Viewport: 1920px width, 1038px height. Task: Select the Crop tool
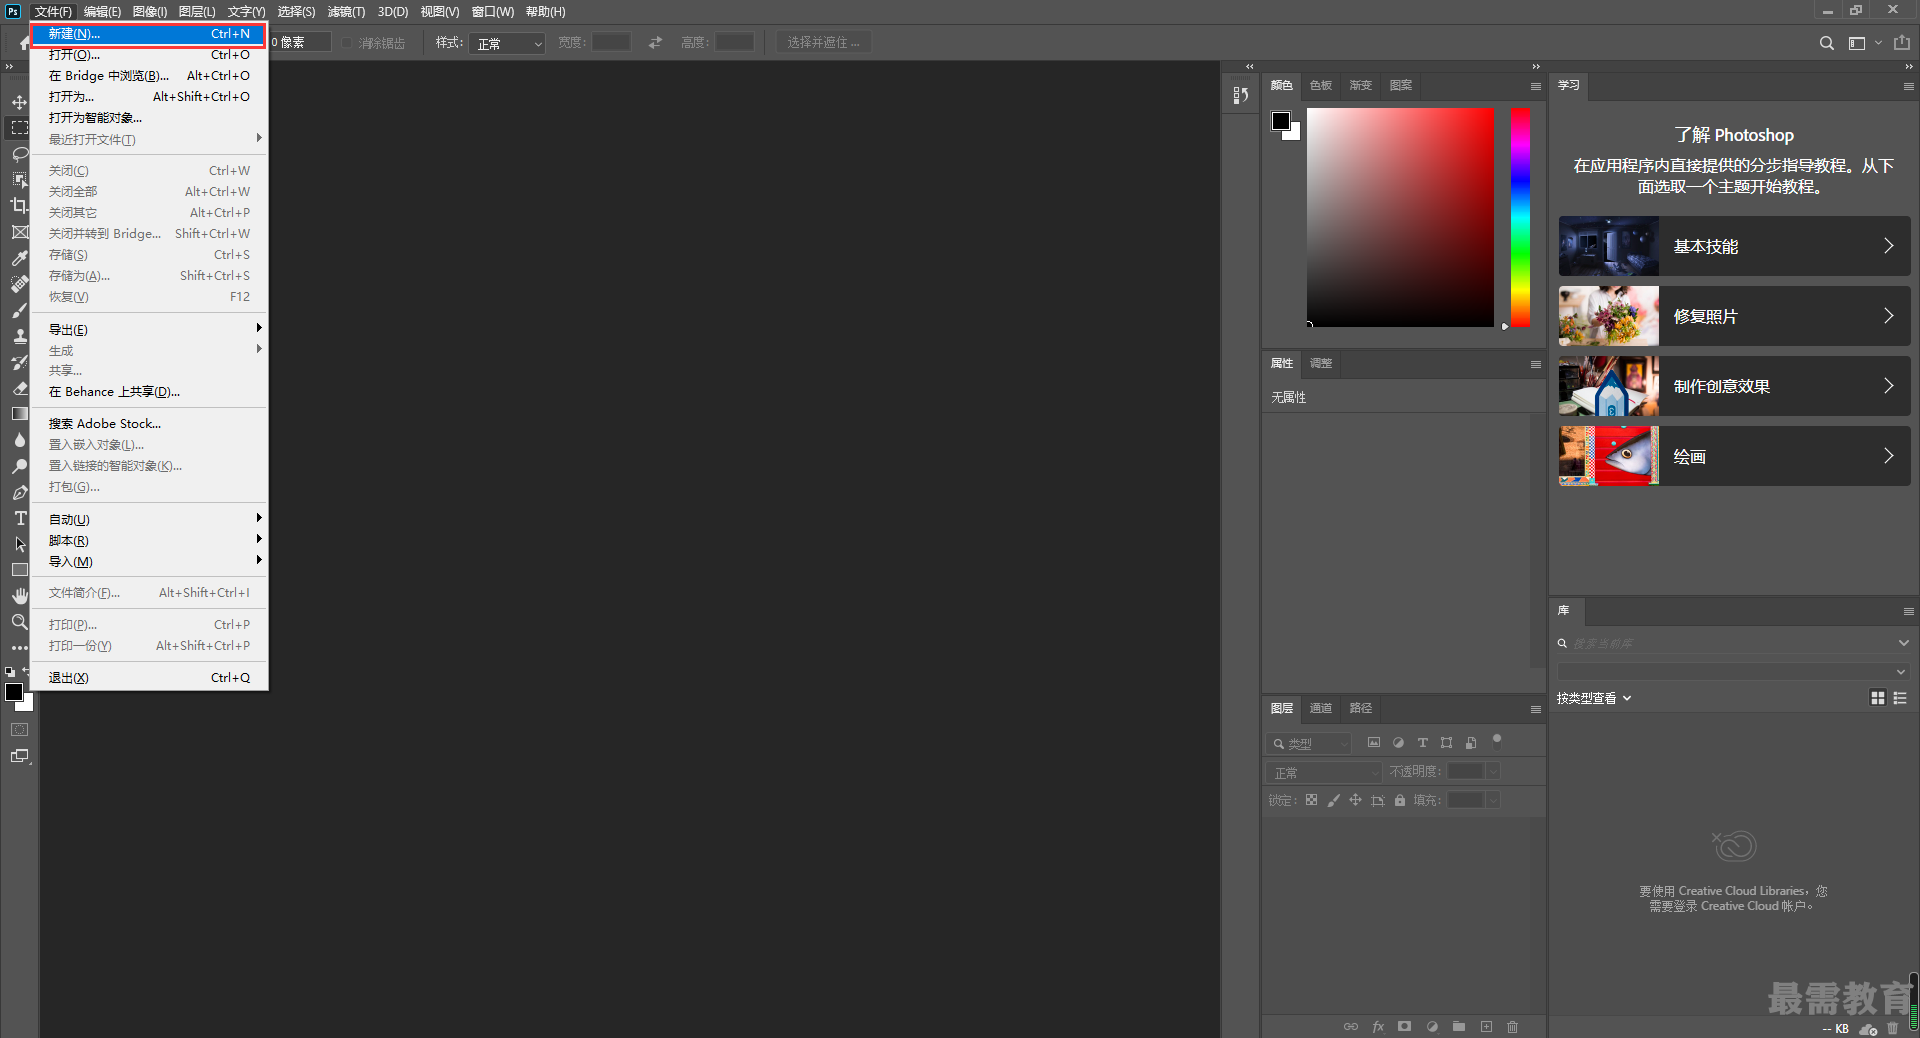pyautogui.click(x=19, y=206)
